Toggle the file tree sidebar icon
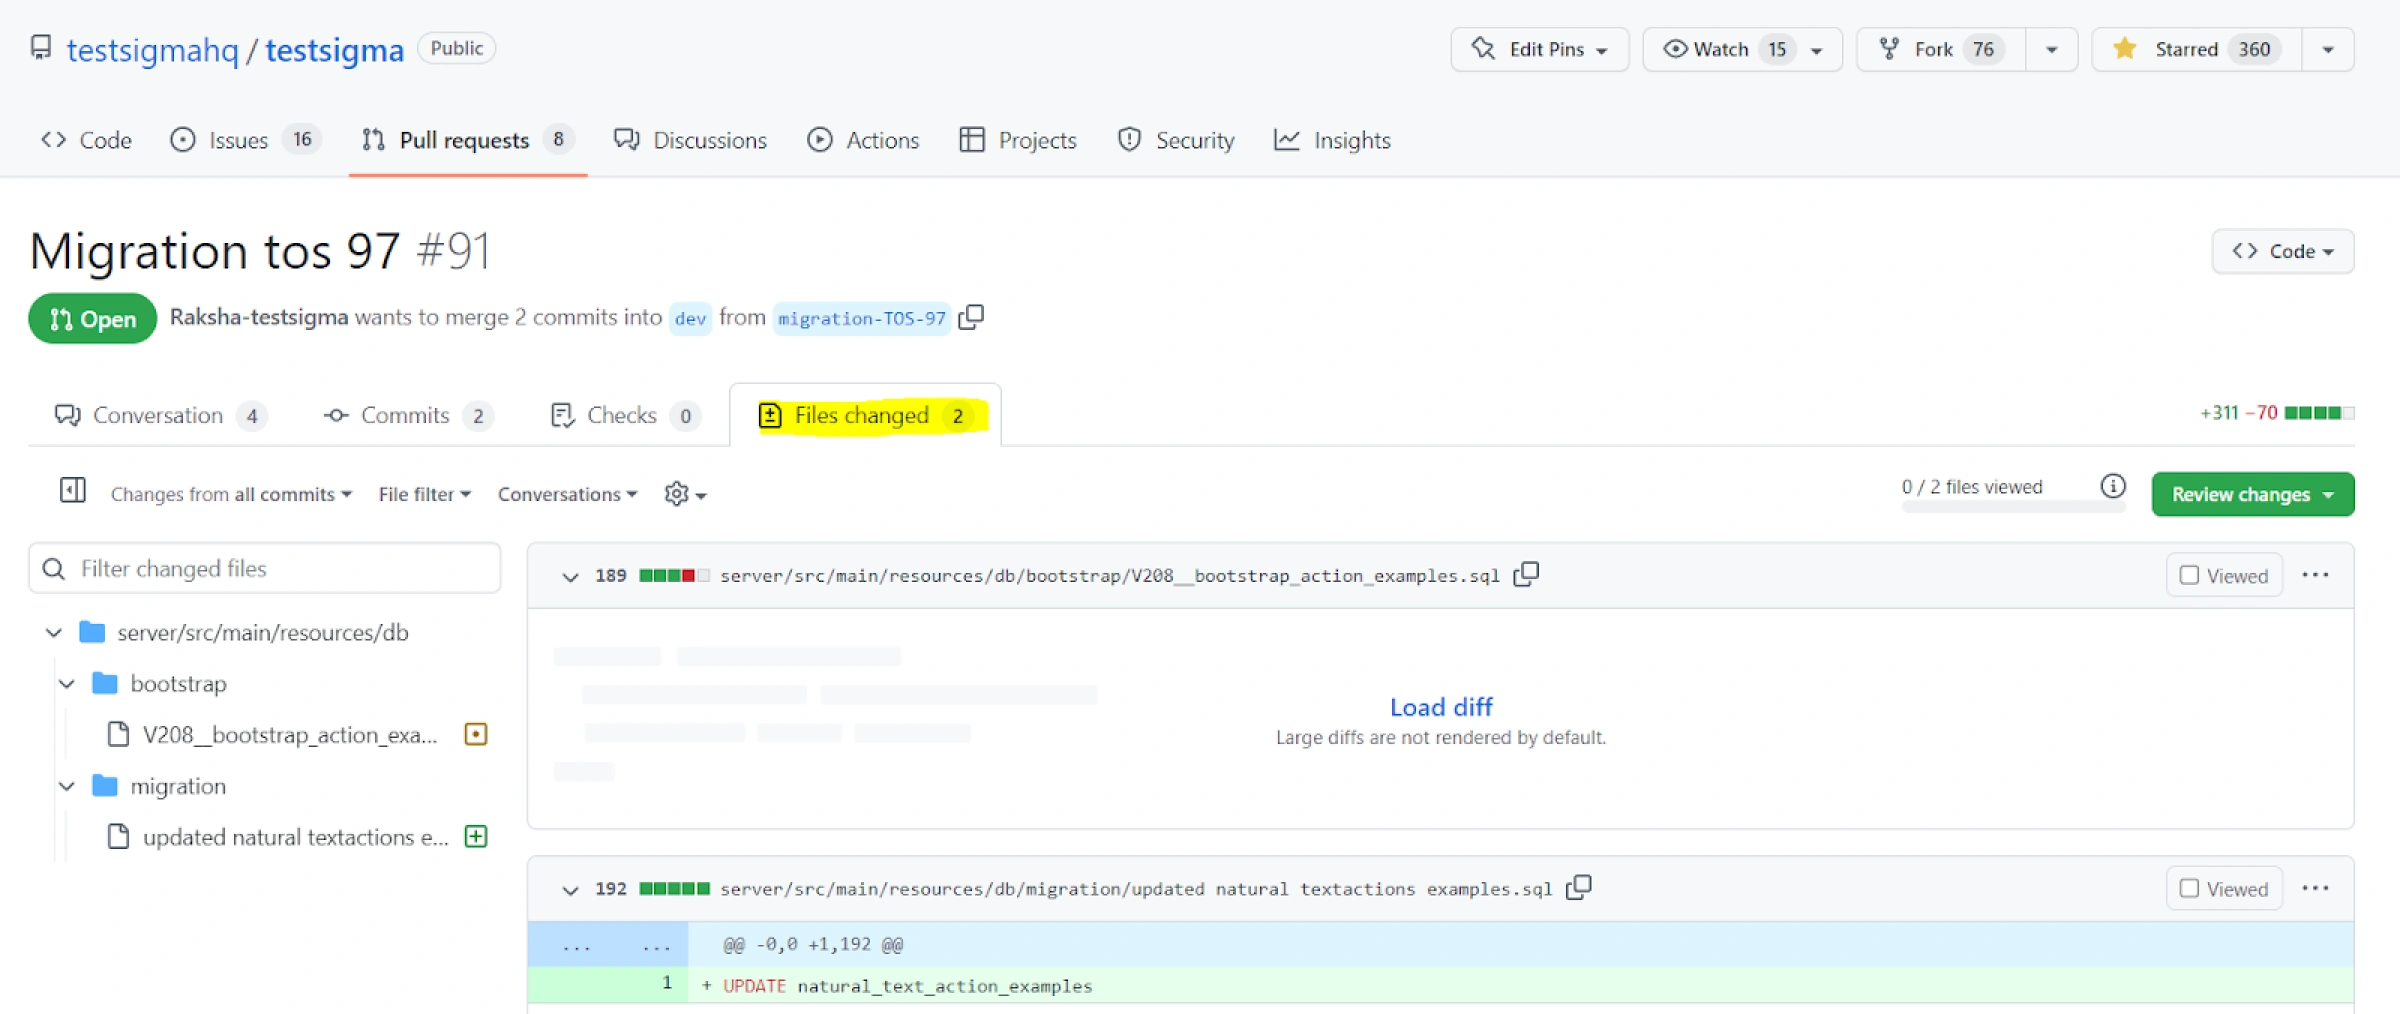Viewport: 2400px width, 1014px height. coord(72,491)
